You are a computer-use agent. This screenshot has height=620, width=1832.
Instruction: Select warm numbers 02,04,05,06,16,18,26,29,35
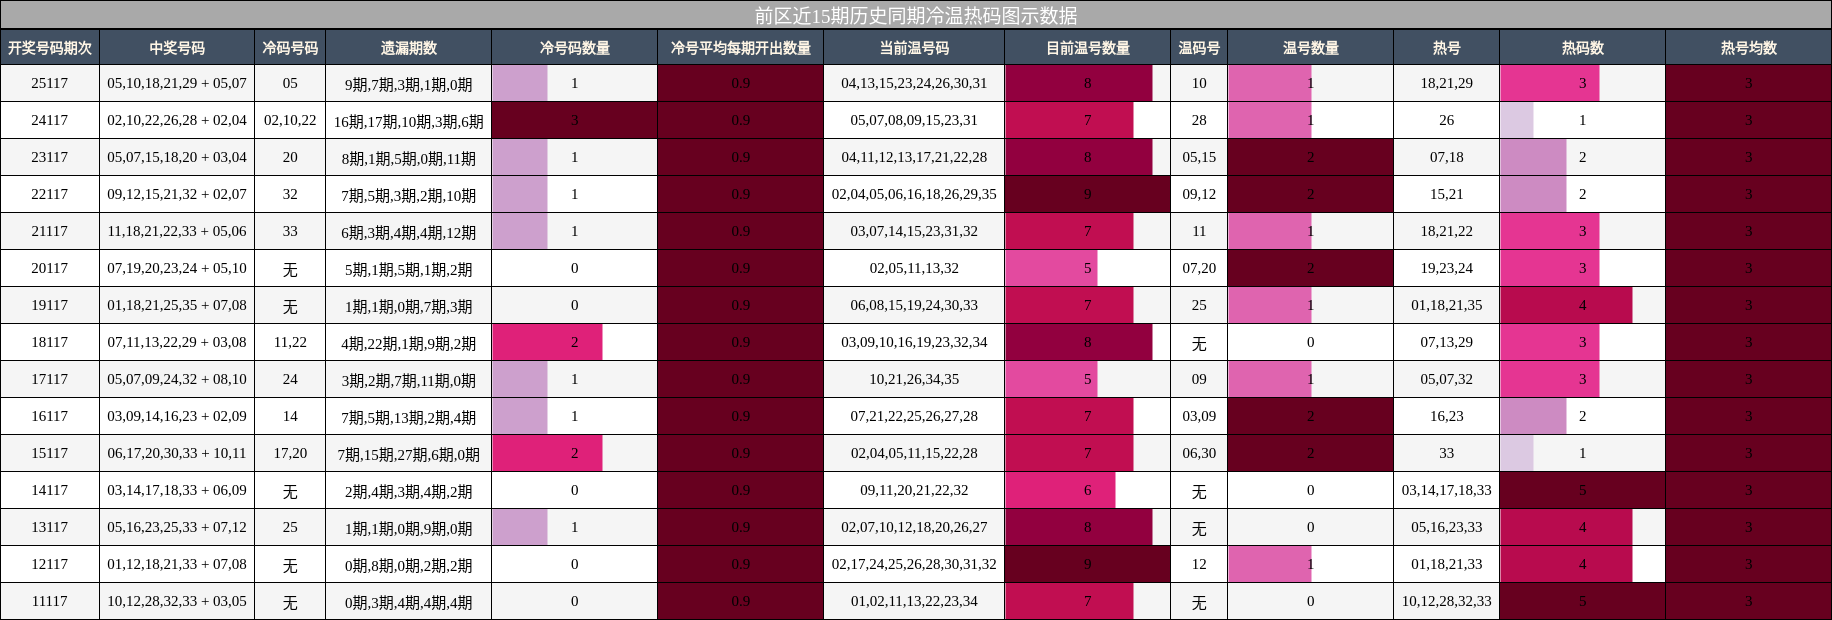tap(914, 194)
